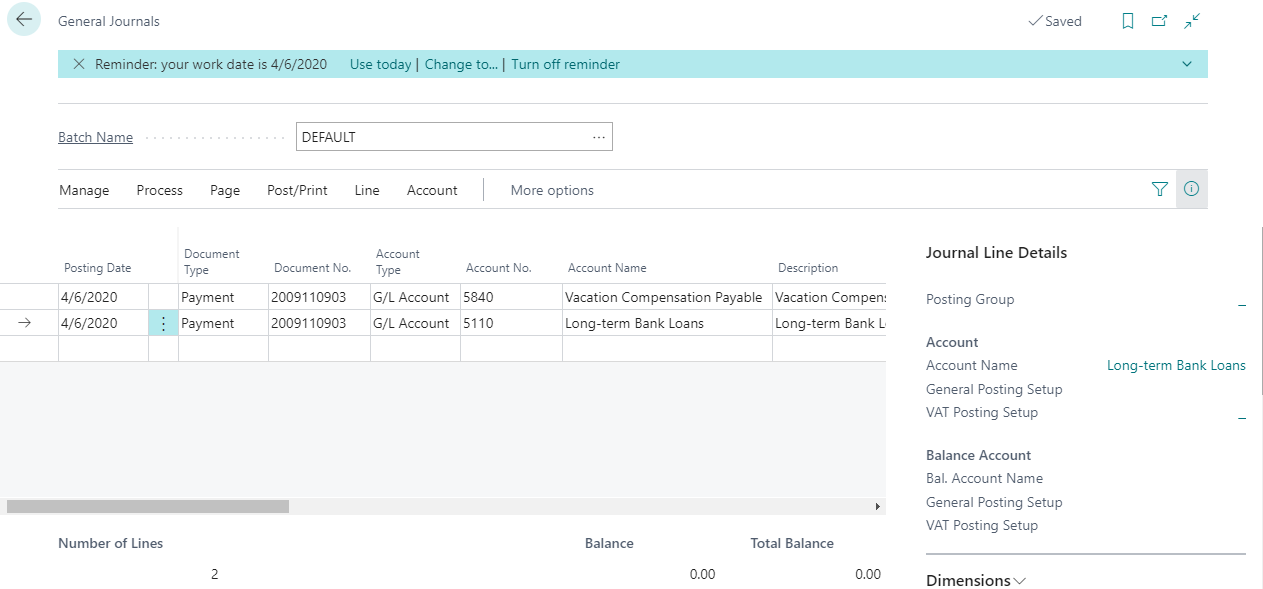Expand the reminder banner chevron
This screenshot has height=589, width=1263.
point(1187,63)
